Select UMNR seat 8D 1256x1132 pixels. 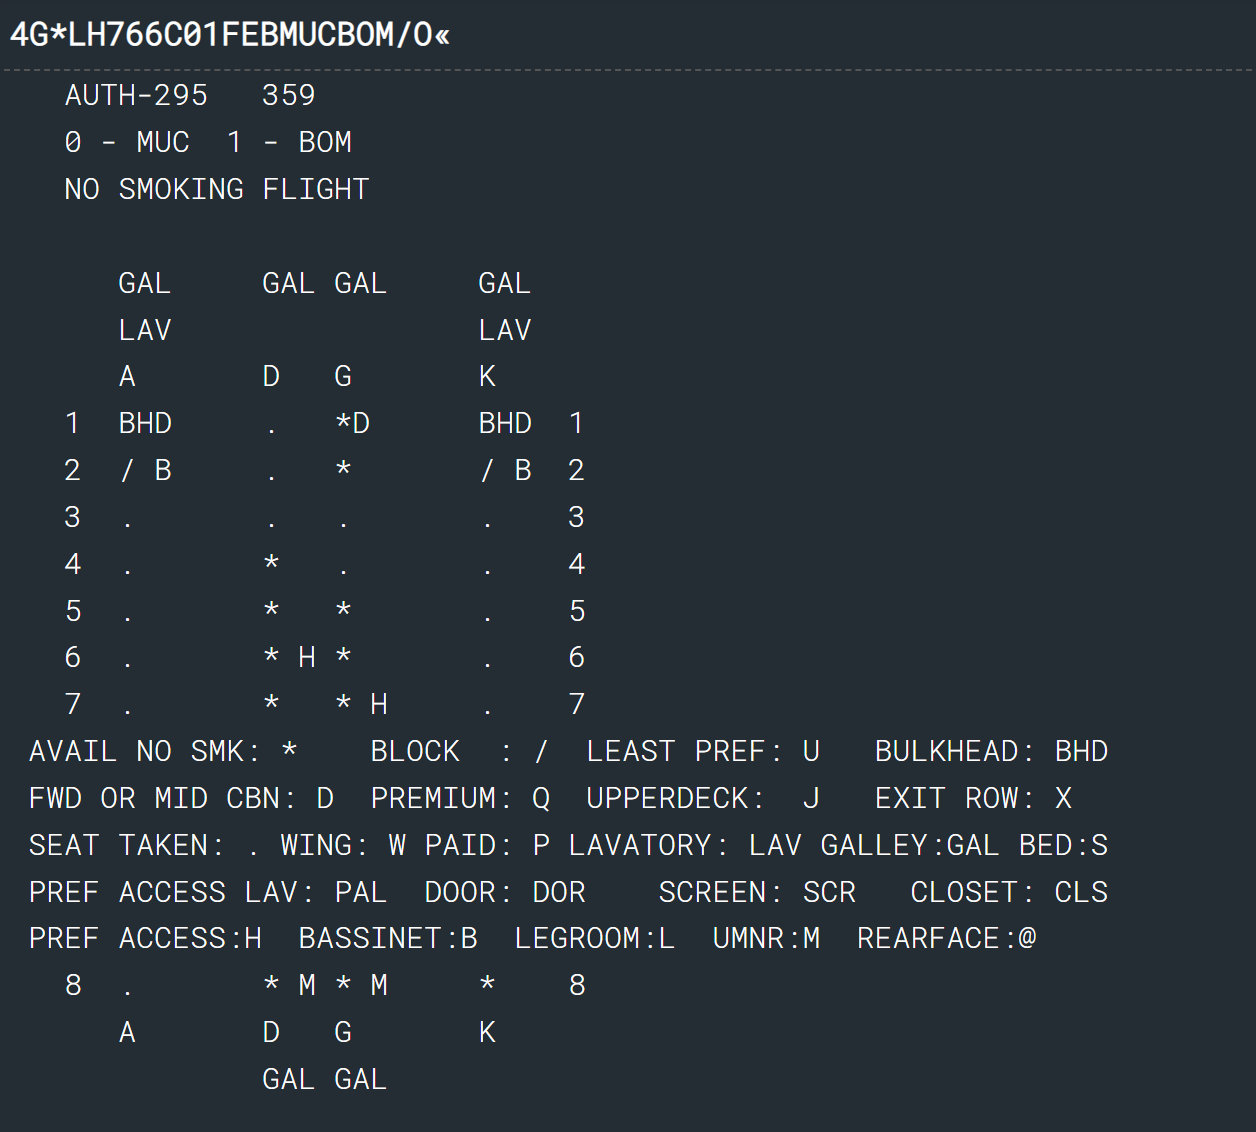point(289,985)
